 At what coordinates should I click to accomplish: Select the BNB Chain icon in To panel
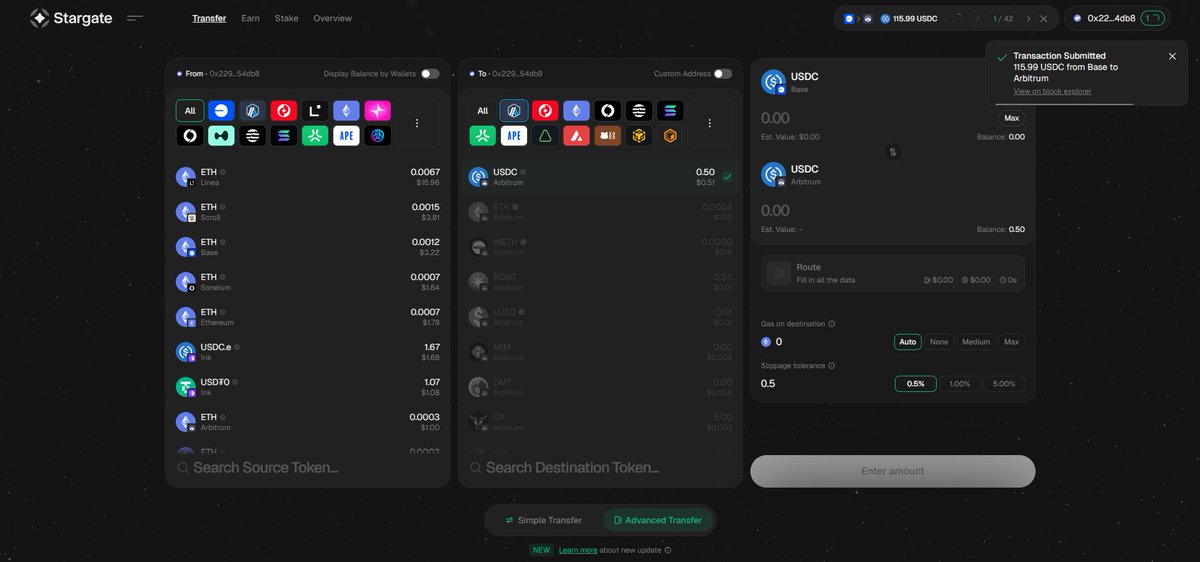tap(639, 135)
